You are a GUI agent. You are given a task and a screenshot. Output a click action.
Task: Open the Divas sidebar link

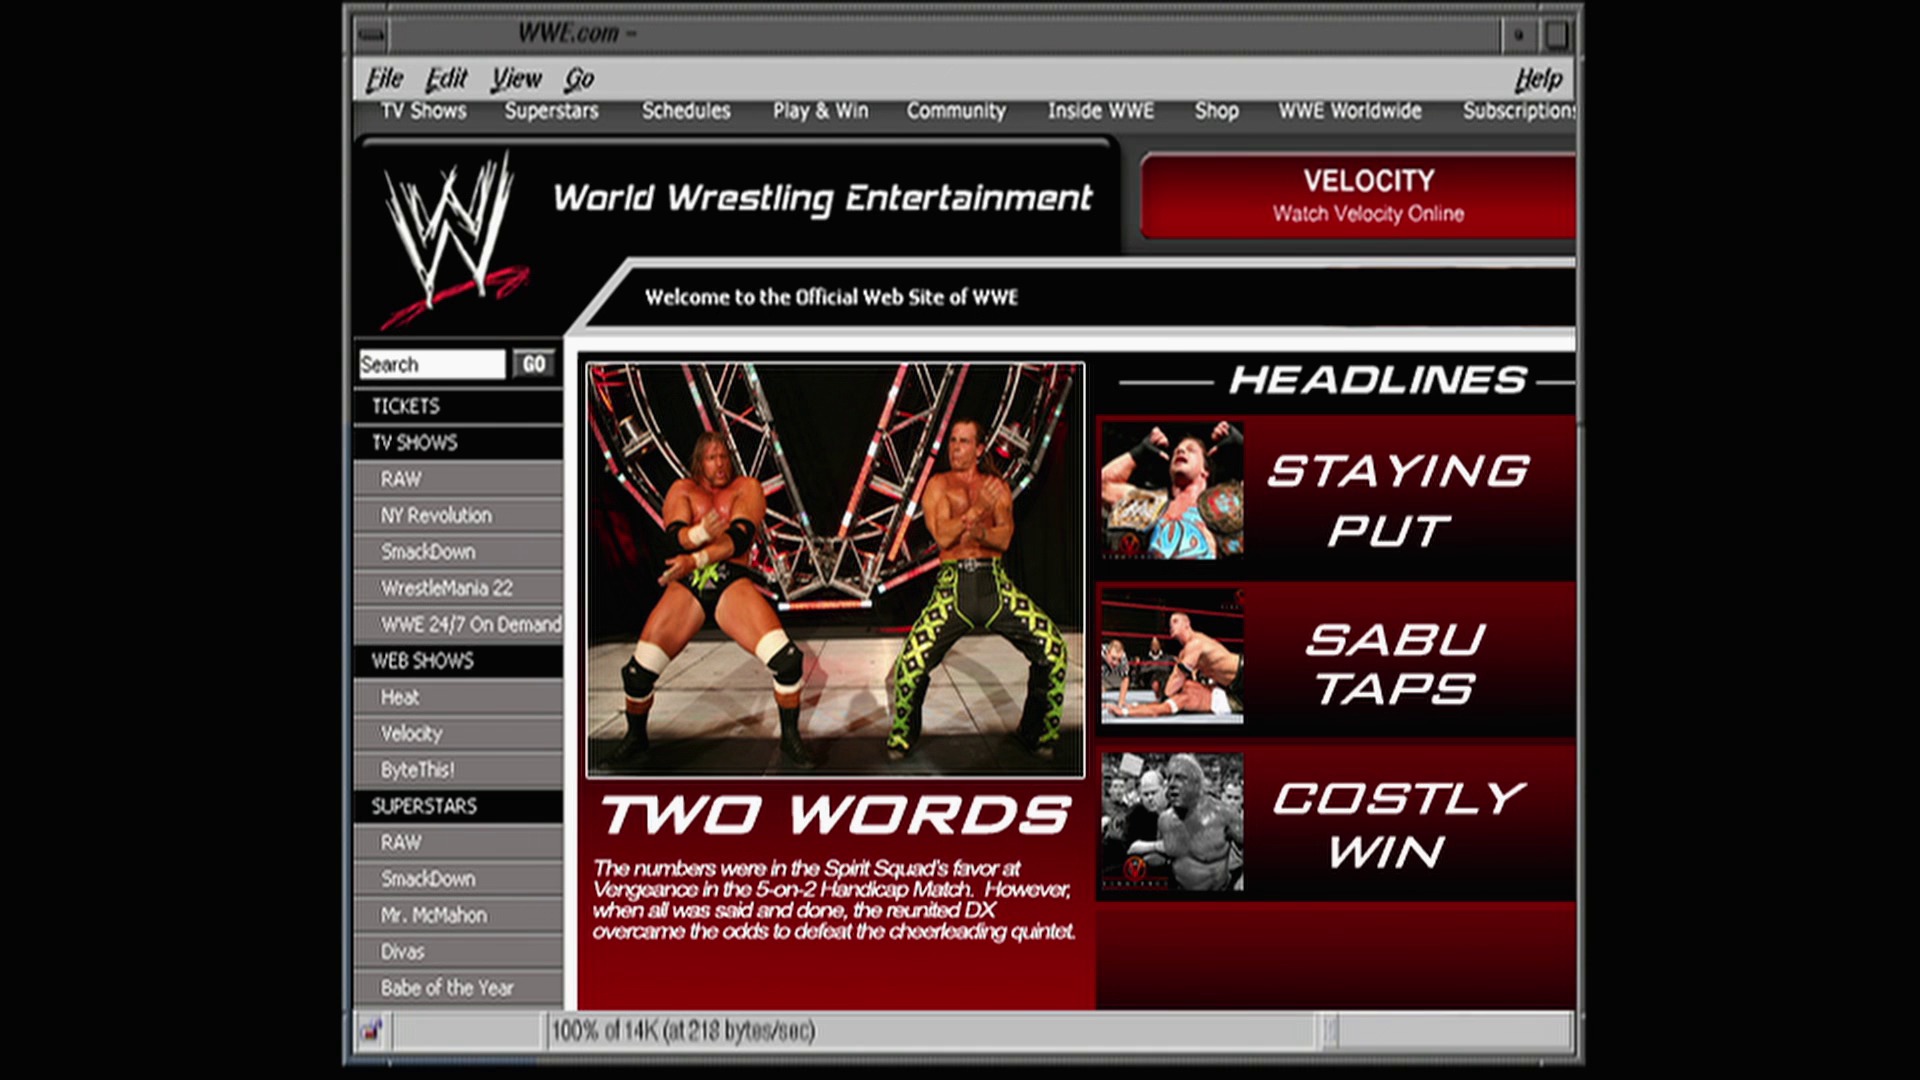(x=458, y=951)
